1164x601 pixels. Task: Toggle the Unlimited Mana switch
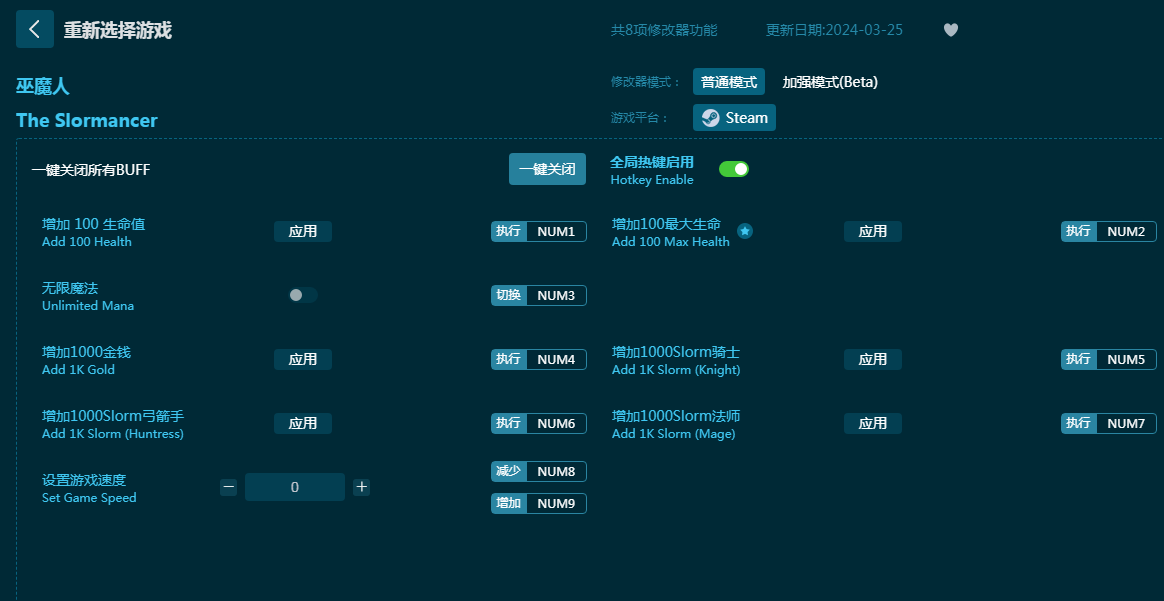click(x=303, y=295)
